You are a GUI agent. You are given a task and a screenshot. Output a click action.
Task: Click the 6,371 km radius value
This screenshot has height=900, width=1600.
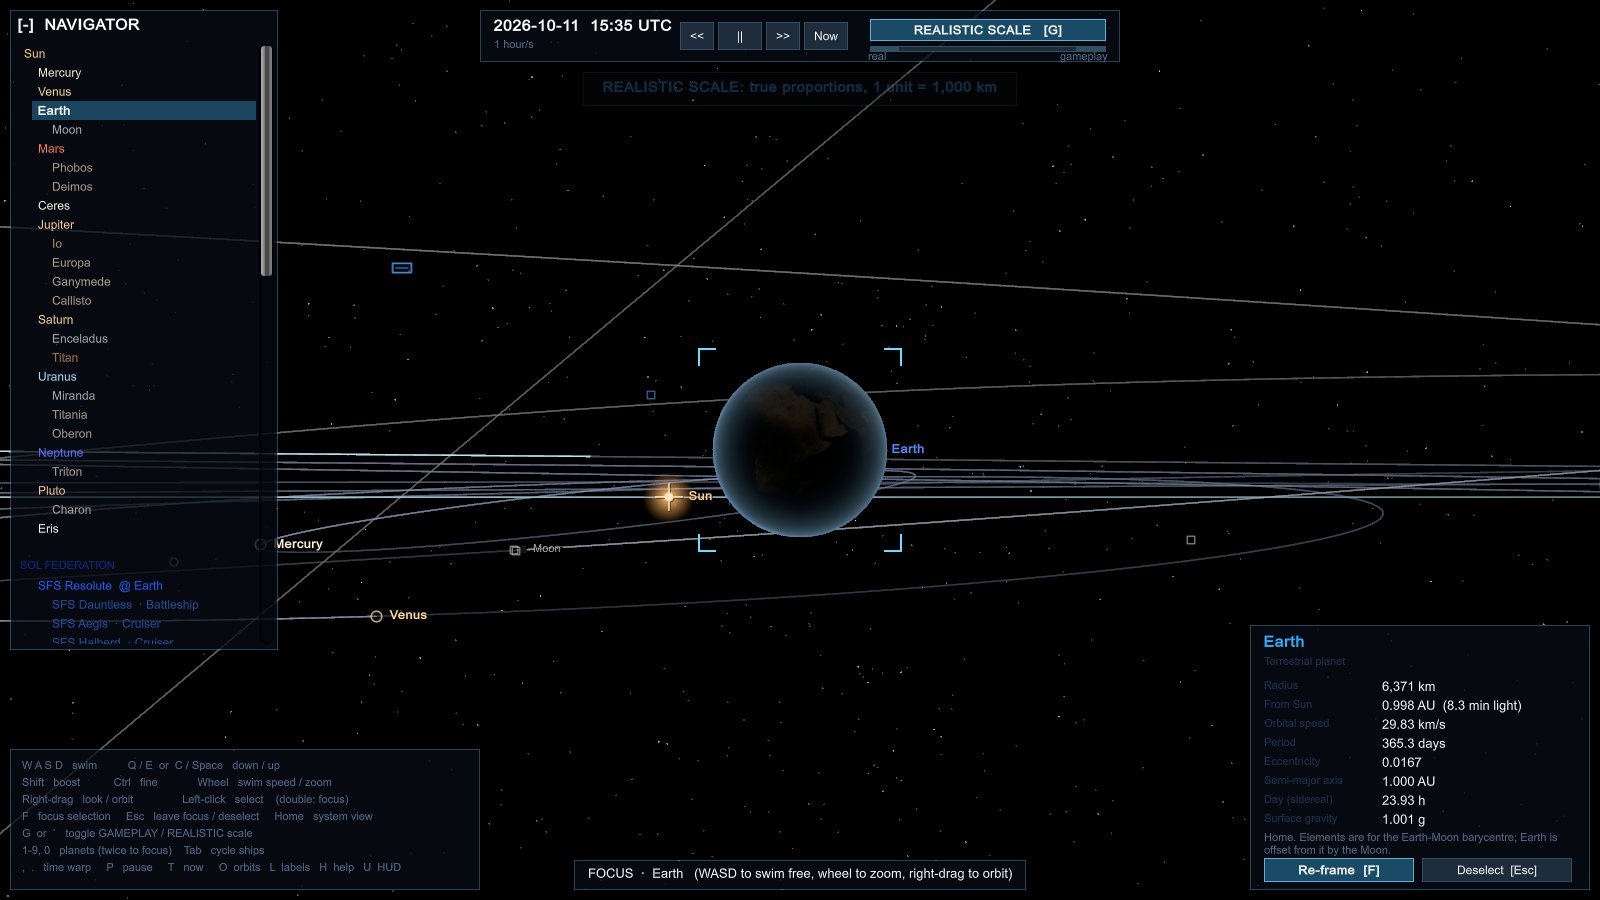pos(1408,687)
